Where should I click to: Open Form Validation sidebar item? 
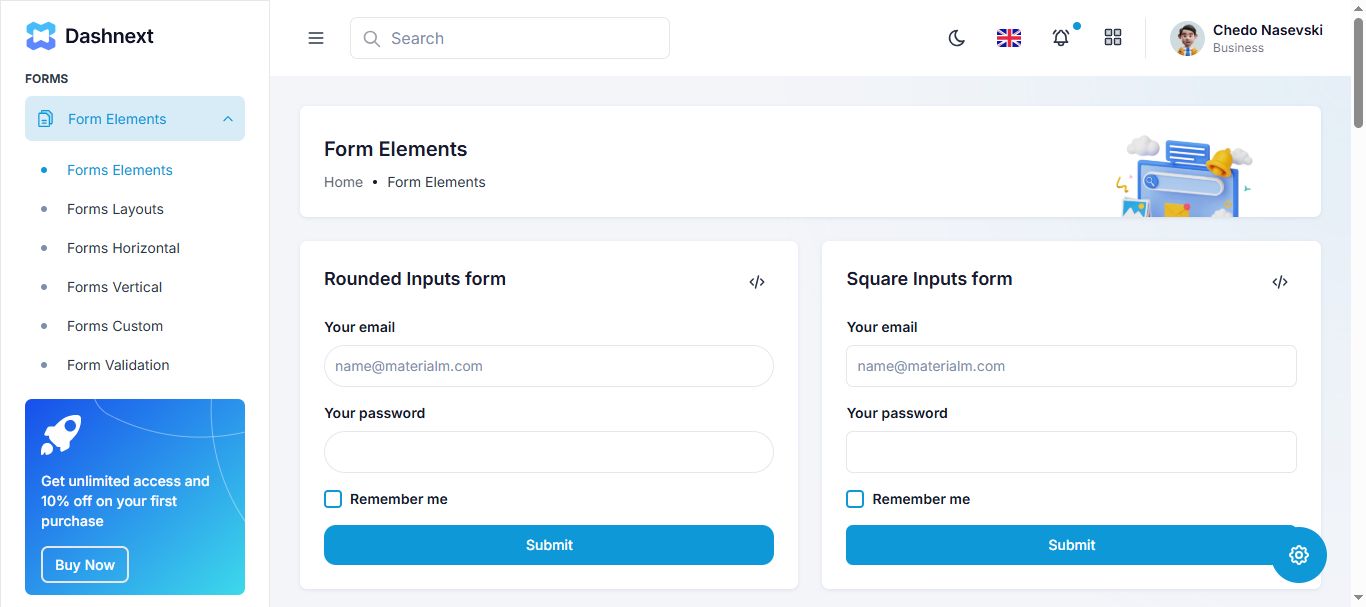(x=118, y=365)
